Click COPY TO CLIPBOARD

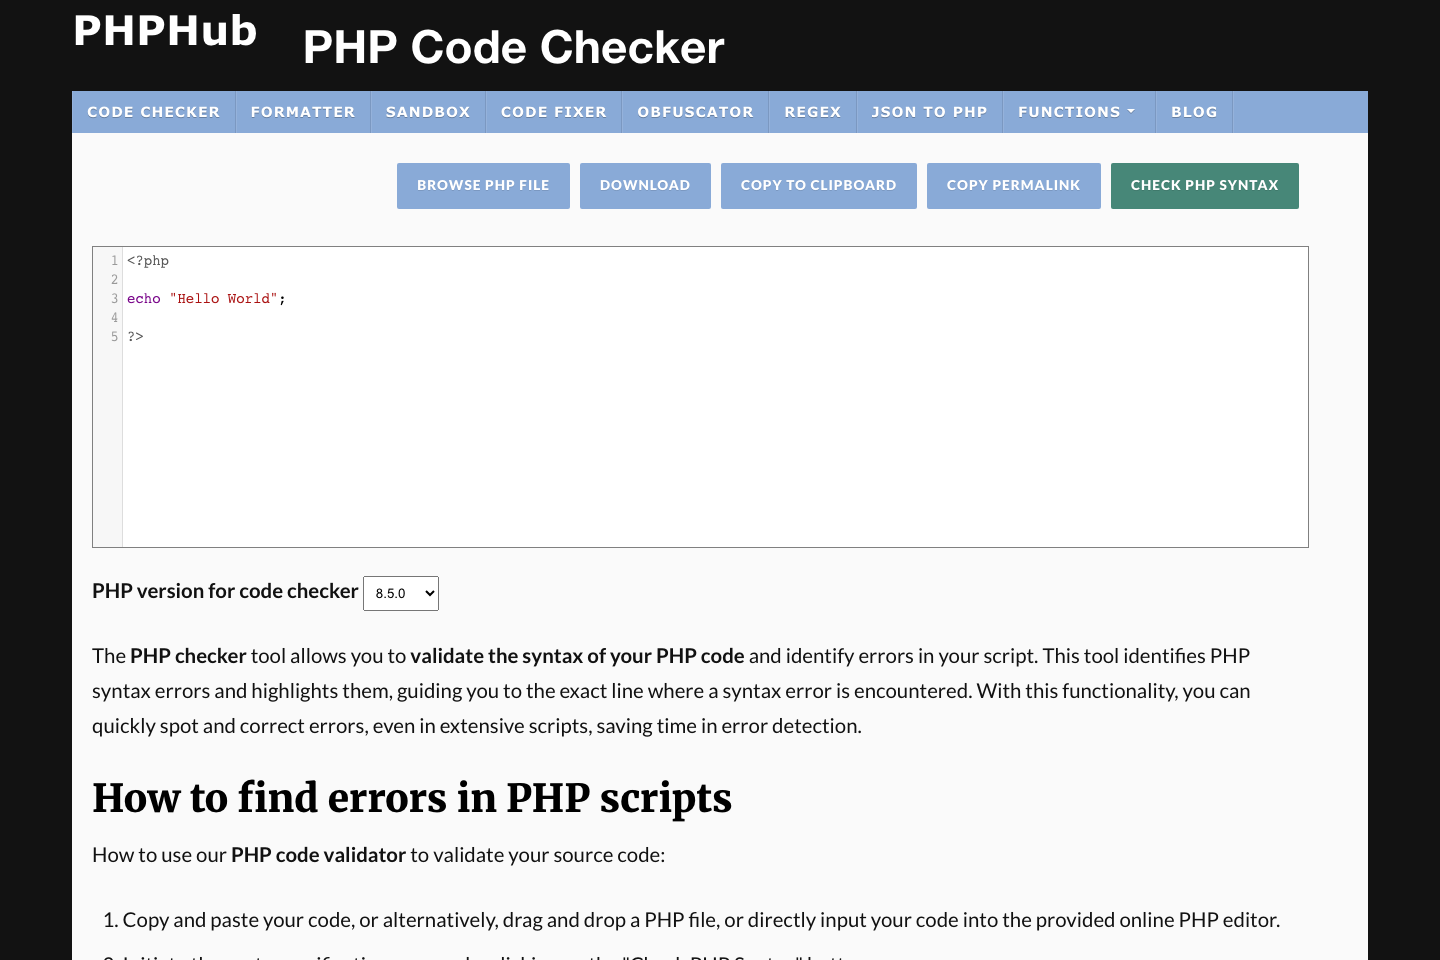point(818,185)
